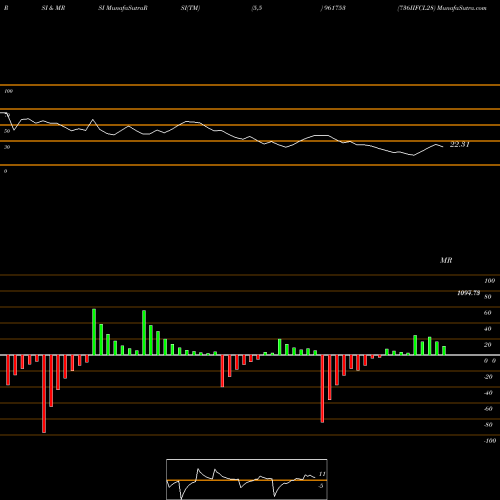The height and width of the screenshot is (500, 500).
Task: Click the 'SI & MR' header text
Action: pos(53,8)
